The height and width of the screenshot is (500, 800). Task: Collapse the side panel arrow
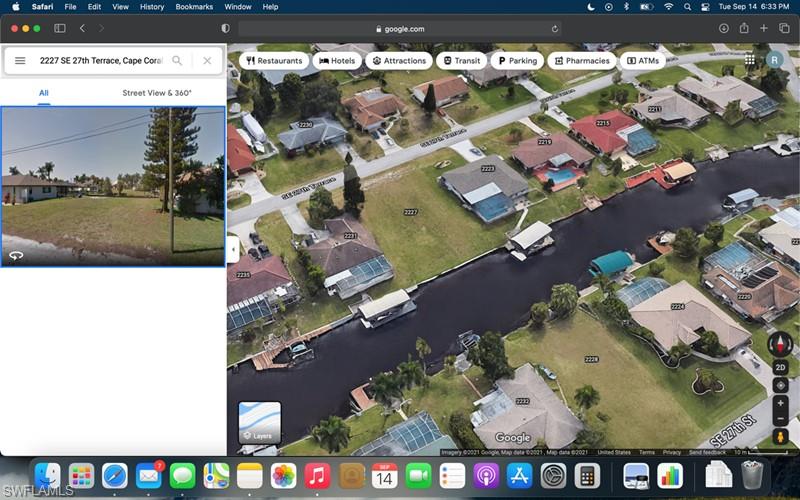pyautogui.click(x=232, y=249)
